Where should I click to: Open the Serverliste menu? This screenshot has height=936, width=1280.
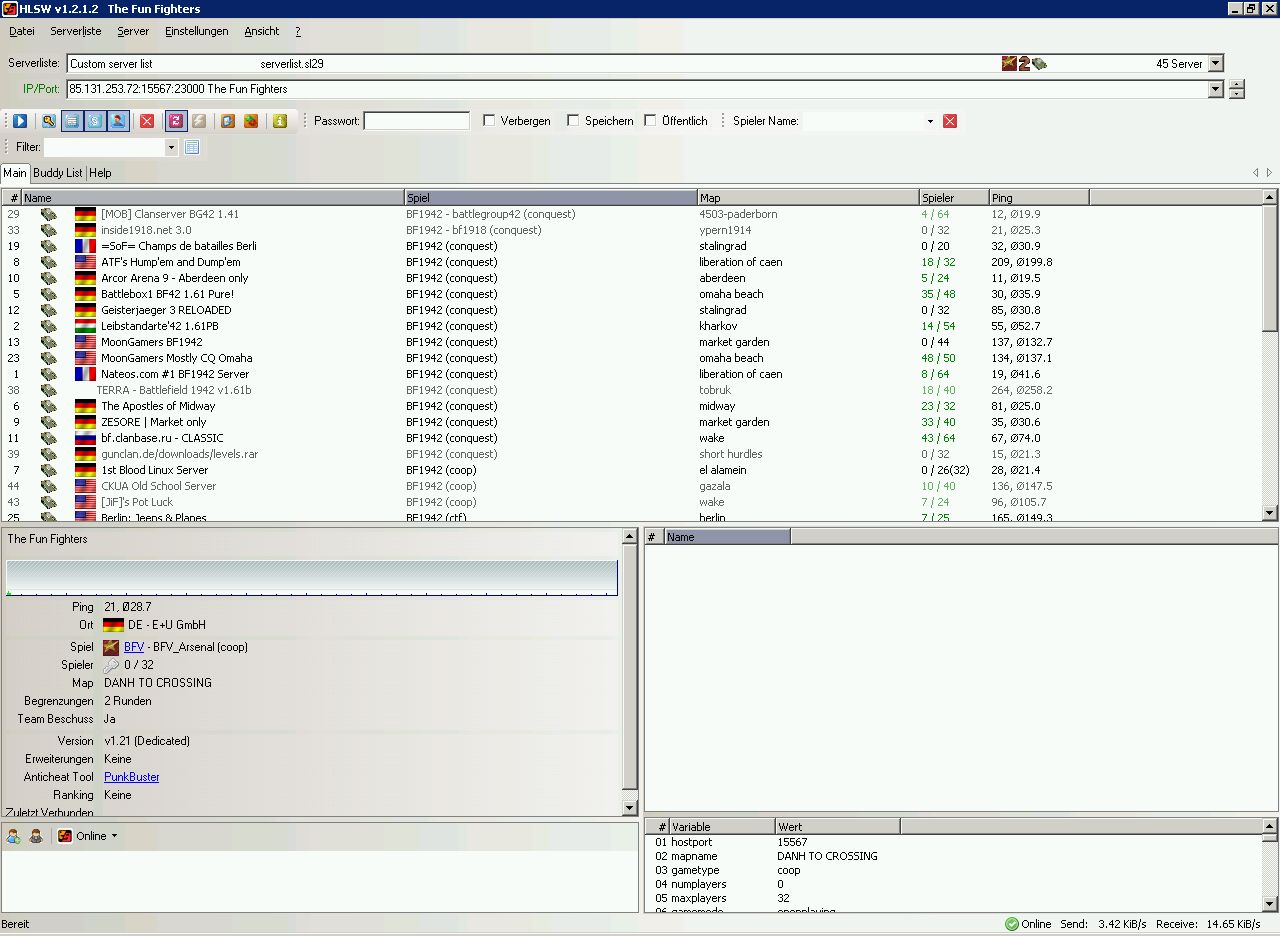click(x=76, y=31)
